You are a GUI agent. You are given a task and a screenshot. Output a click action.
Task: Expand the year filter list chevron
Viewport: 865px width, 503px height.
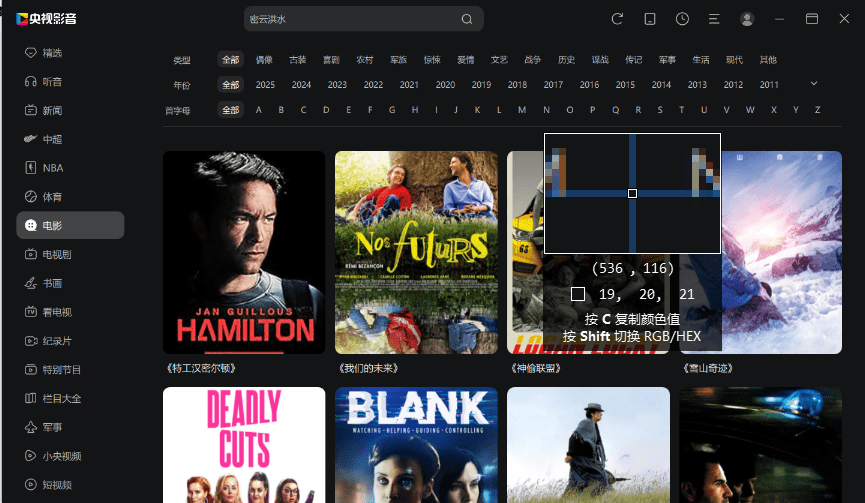[814, 84]
